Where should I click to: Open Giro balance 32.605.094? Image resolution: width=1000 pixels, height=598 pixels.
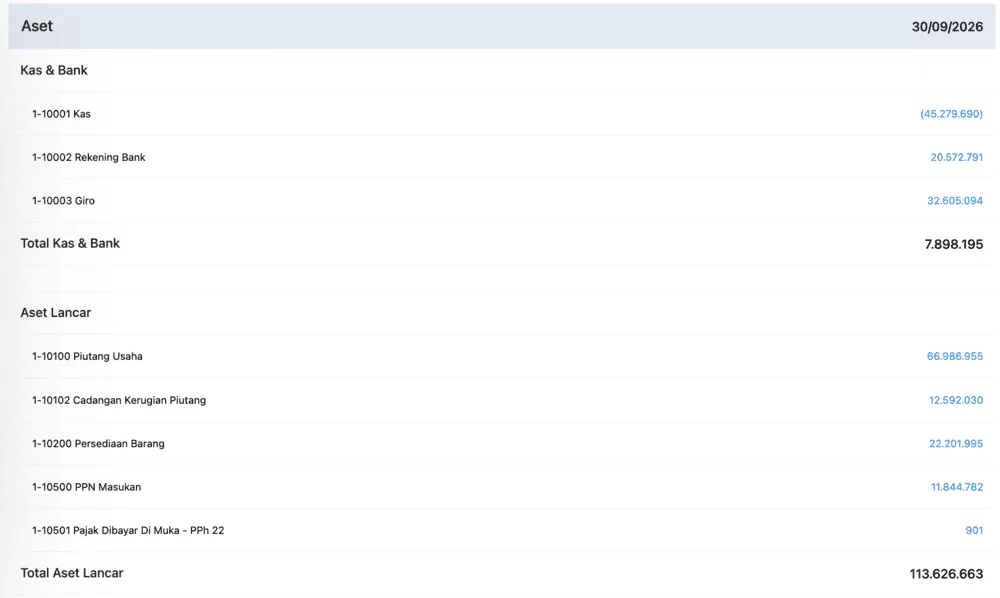click(x=955, y=201)
